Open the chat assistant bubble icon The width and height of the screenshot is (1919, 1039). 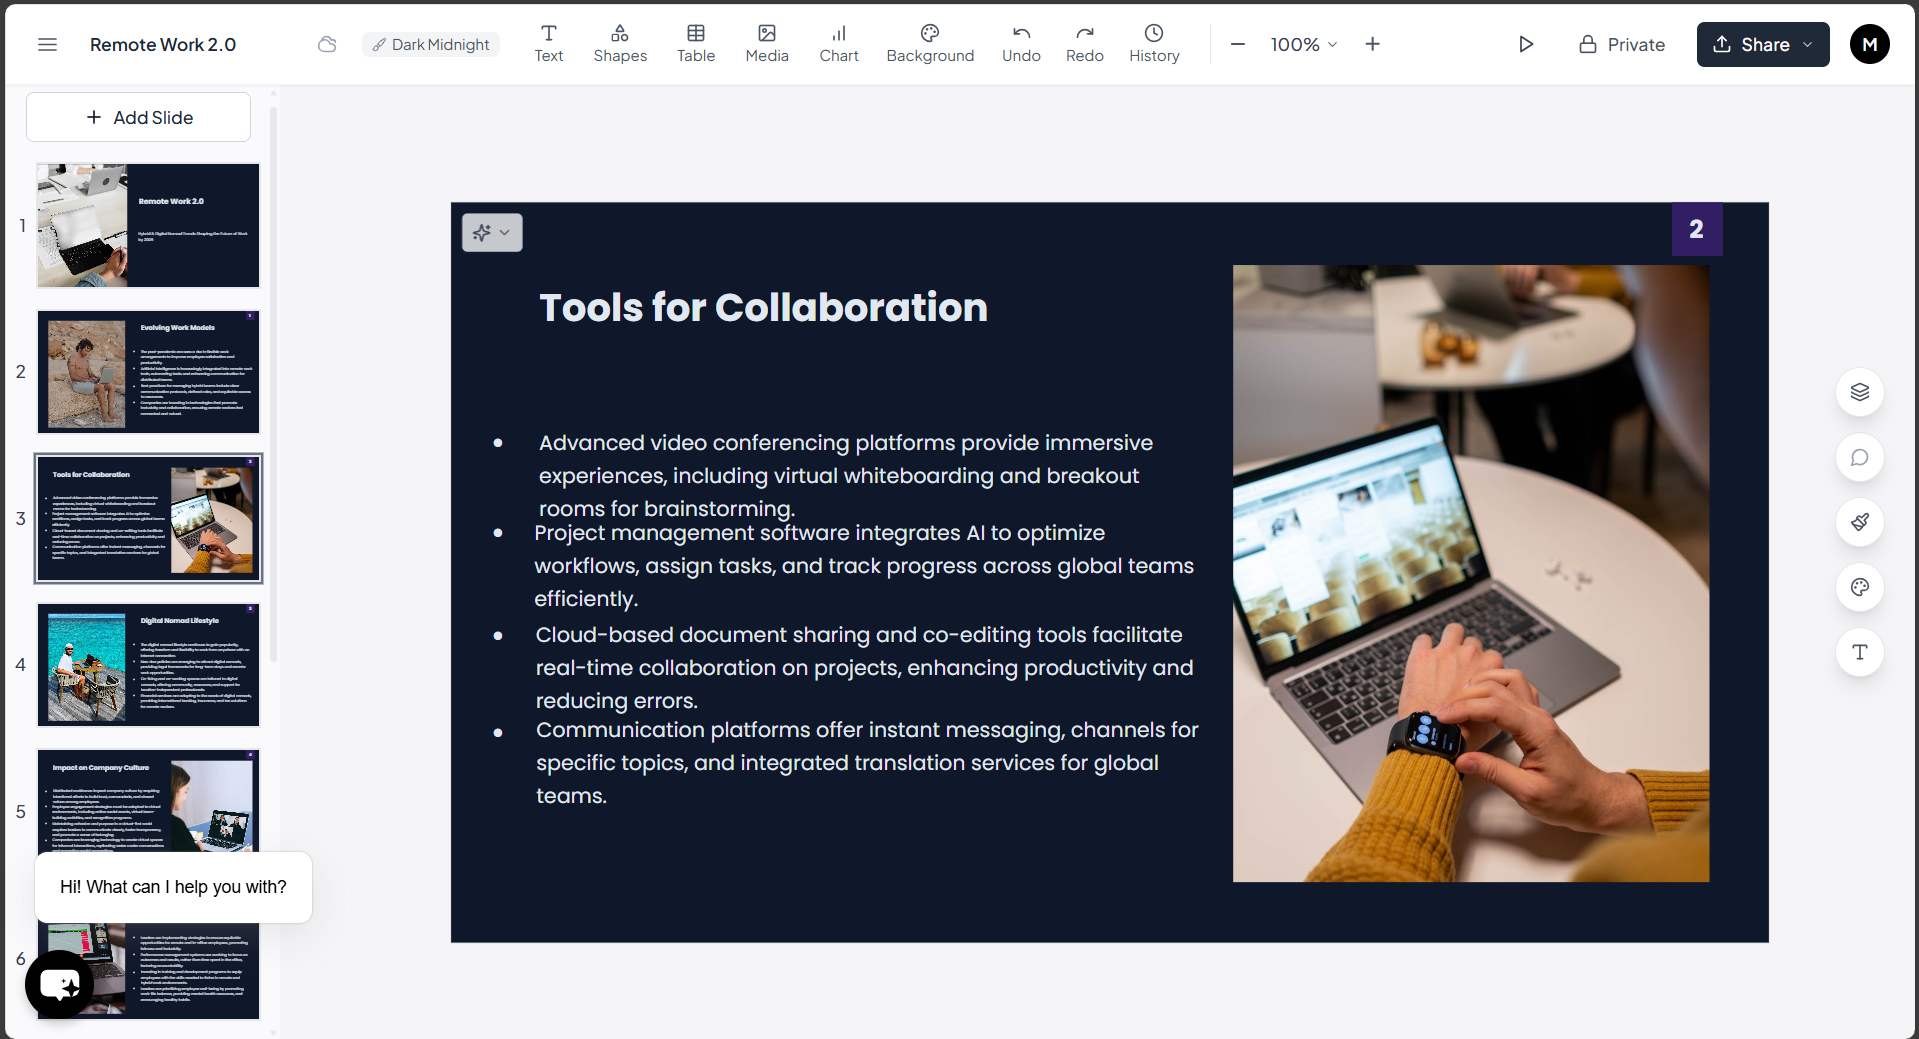[x=60, y=985]
